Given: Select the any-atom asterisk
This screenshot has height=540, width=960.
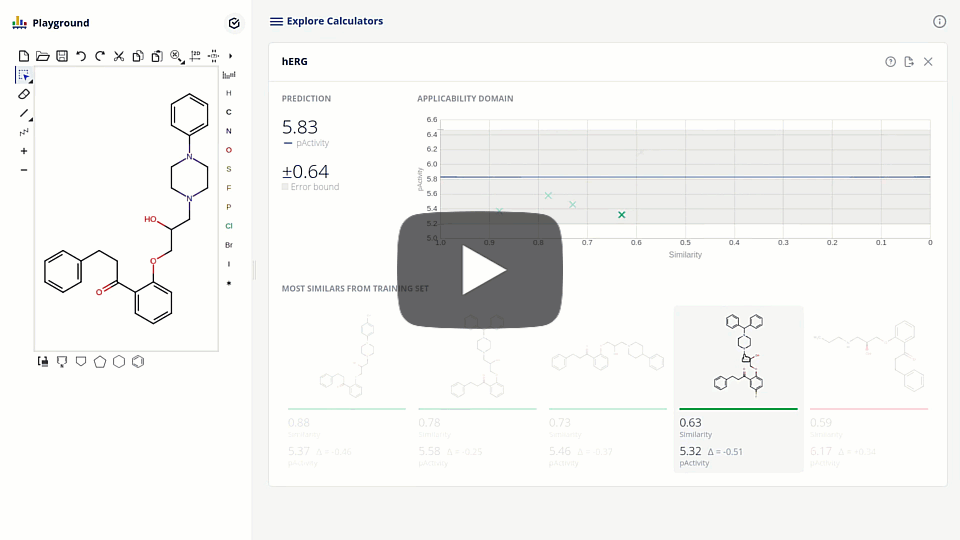Looking at the screenshot, I should tap(229, 283).
